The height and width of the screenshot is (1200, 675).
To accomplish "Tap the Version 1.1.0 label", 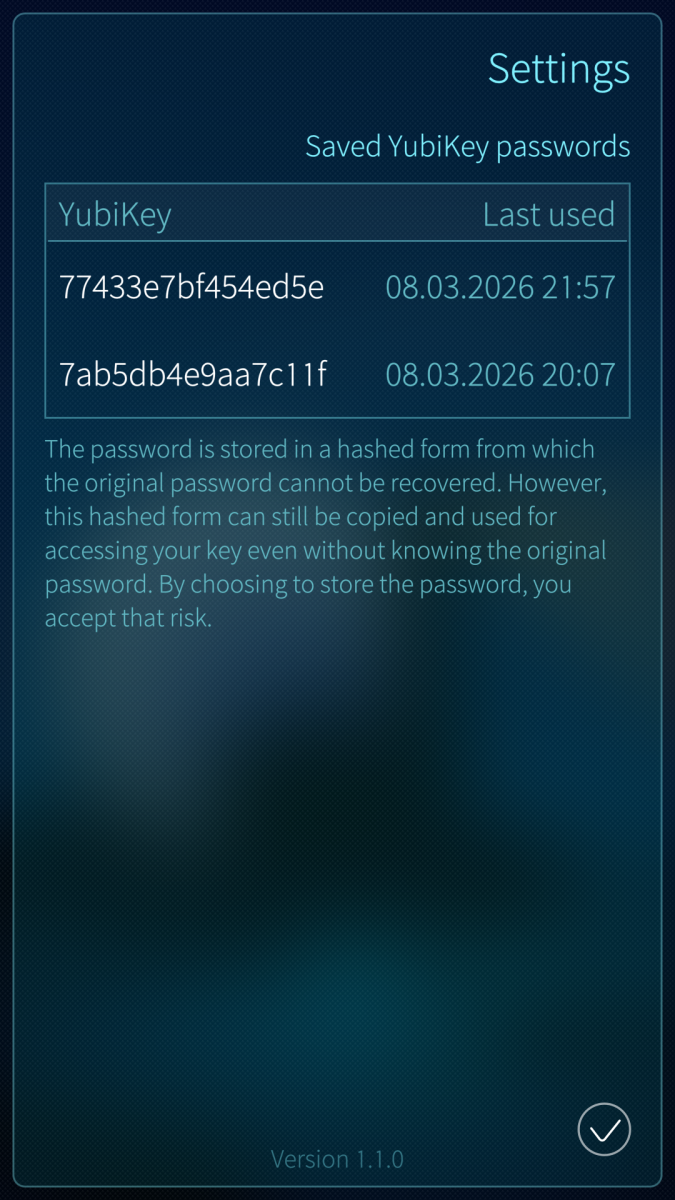I will [337, 1159].
